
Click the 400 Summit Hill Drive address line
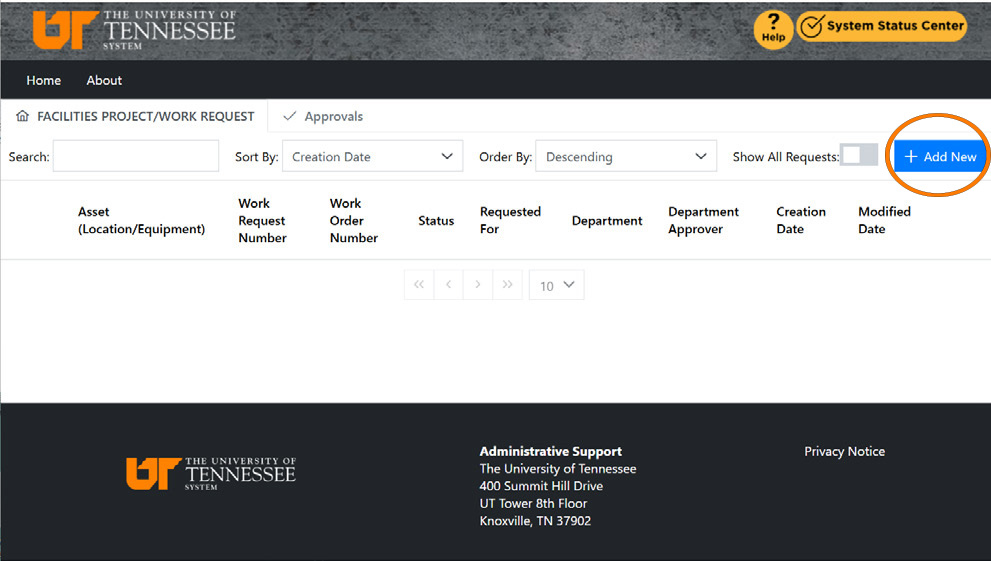click(541, 486)
